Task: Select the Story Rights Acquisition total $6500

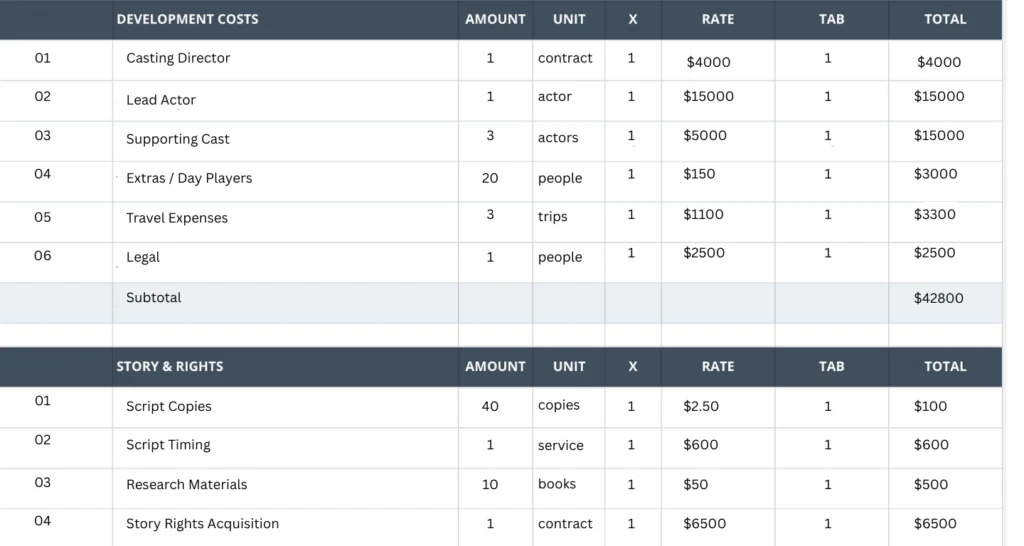Action: (x=934, y=523)
